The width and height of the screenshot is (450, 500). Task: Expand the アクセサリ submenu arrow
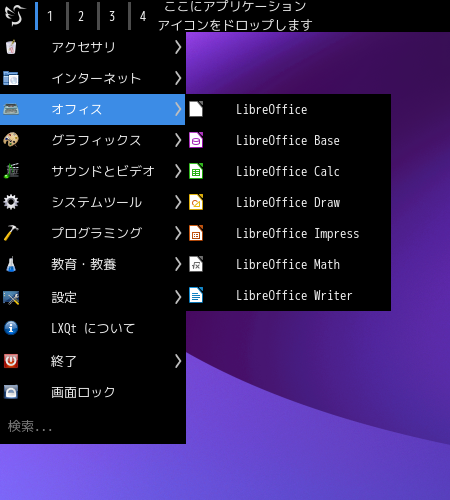pos(178,47)
